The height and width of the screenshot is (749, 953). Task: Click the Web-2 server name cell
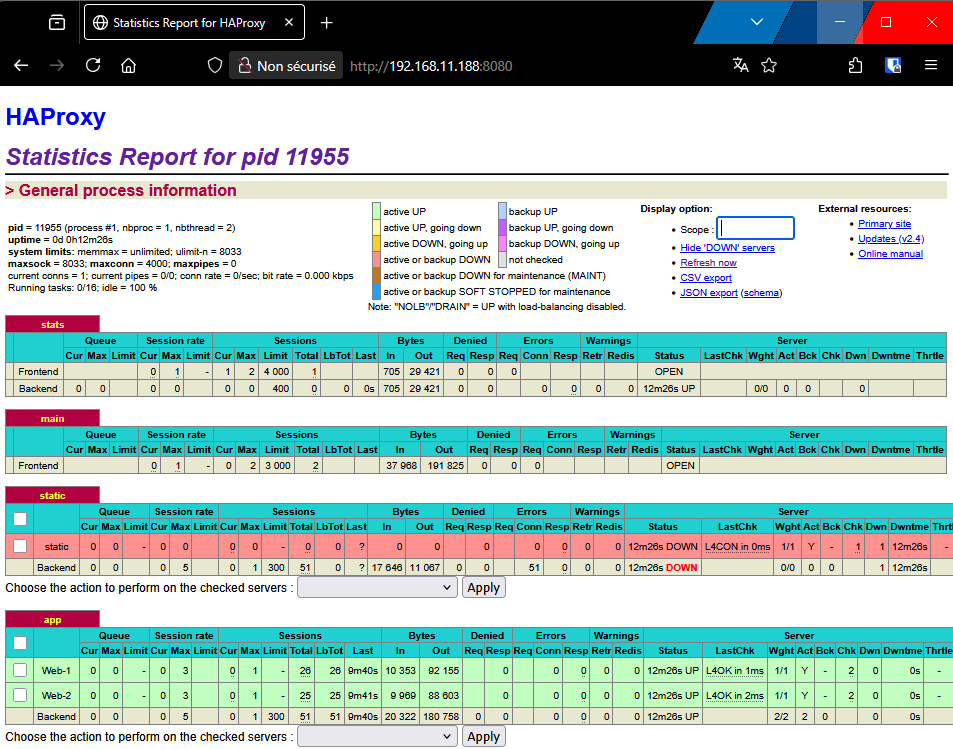[x=57, y=696]
